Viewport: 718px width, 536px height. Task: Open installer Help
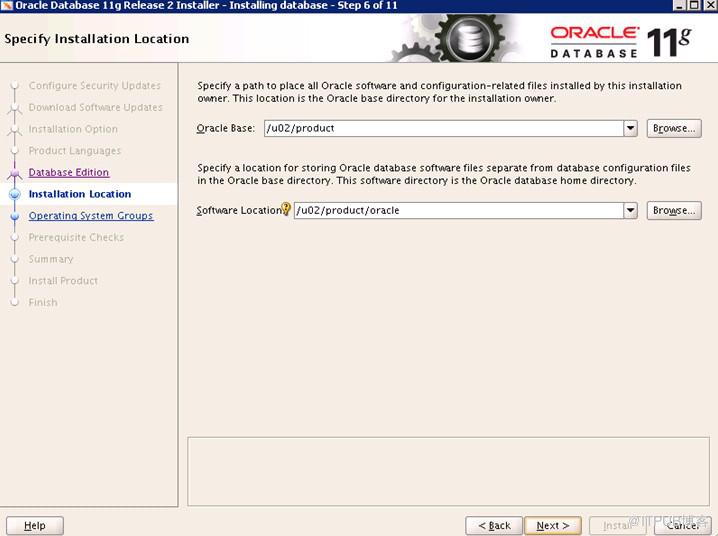point(35,525)
